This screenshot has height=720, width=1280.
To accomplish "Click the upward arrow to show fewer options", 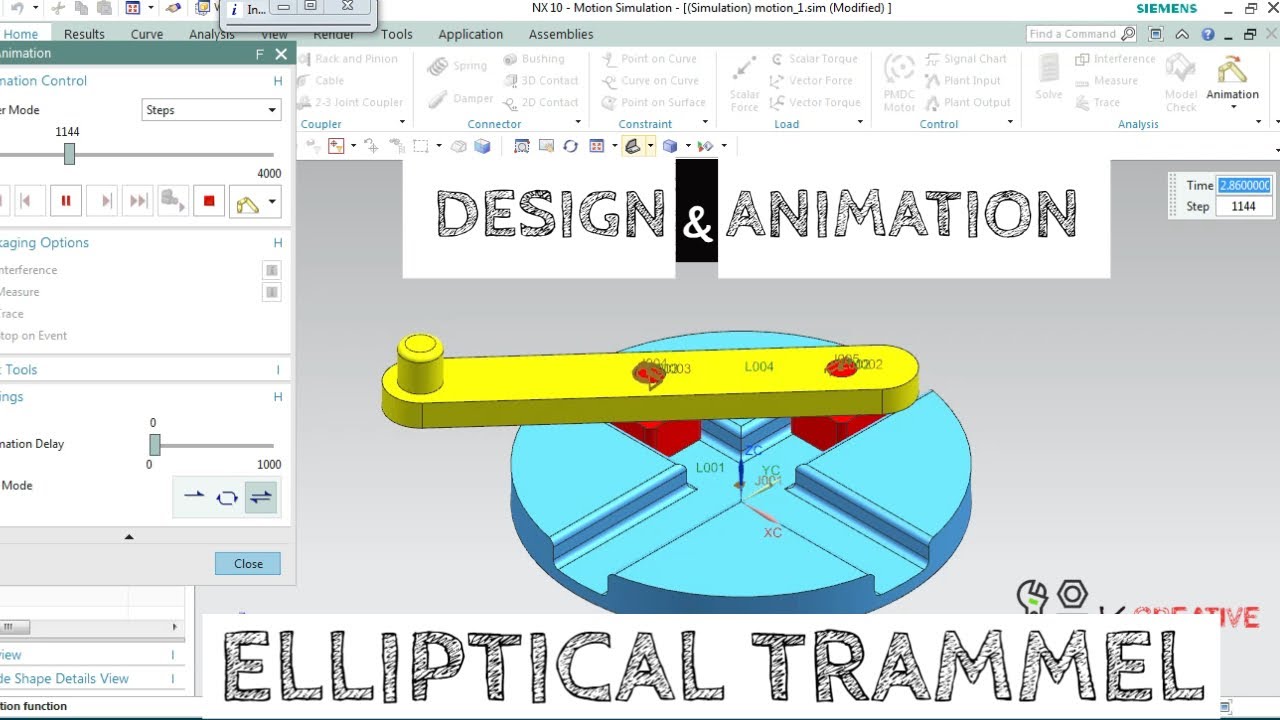I will pos(128,537).
